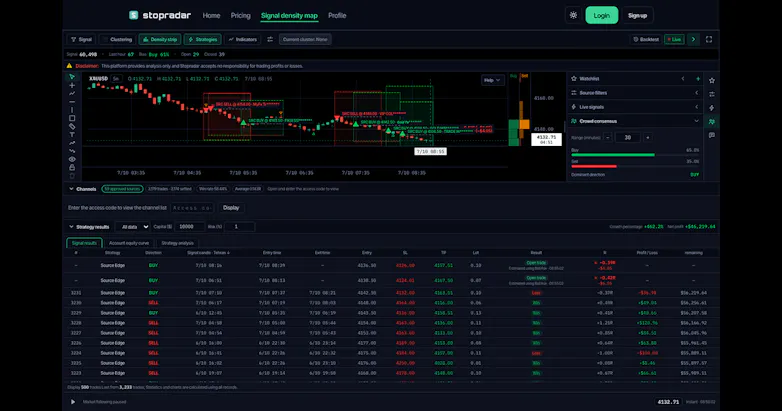Click the Risk percent input field
Image resolution: width=782 pixels, height=411 pixels.
pos(239,226)
